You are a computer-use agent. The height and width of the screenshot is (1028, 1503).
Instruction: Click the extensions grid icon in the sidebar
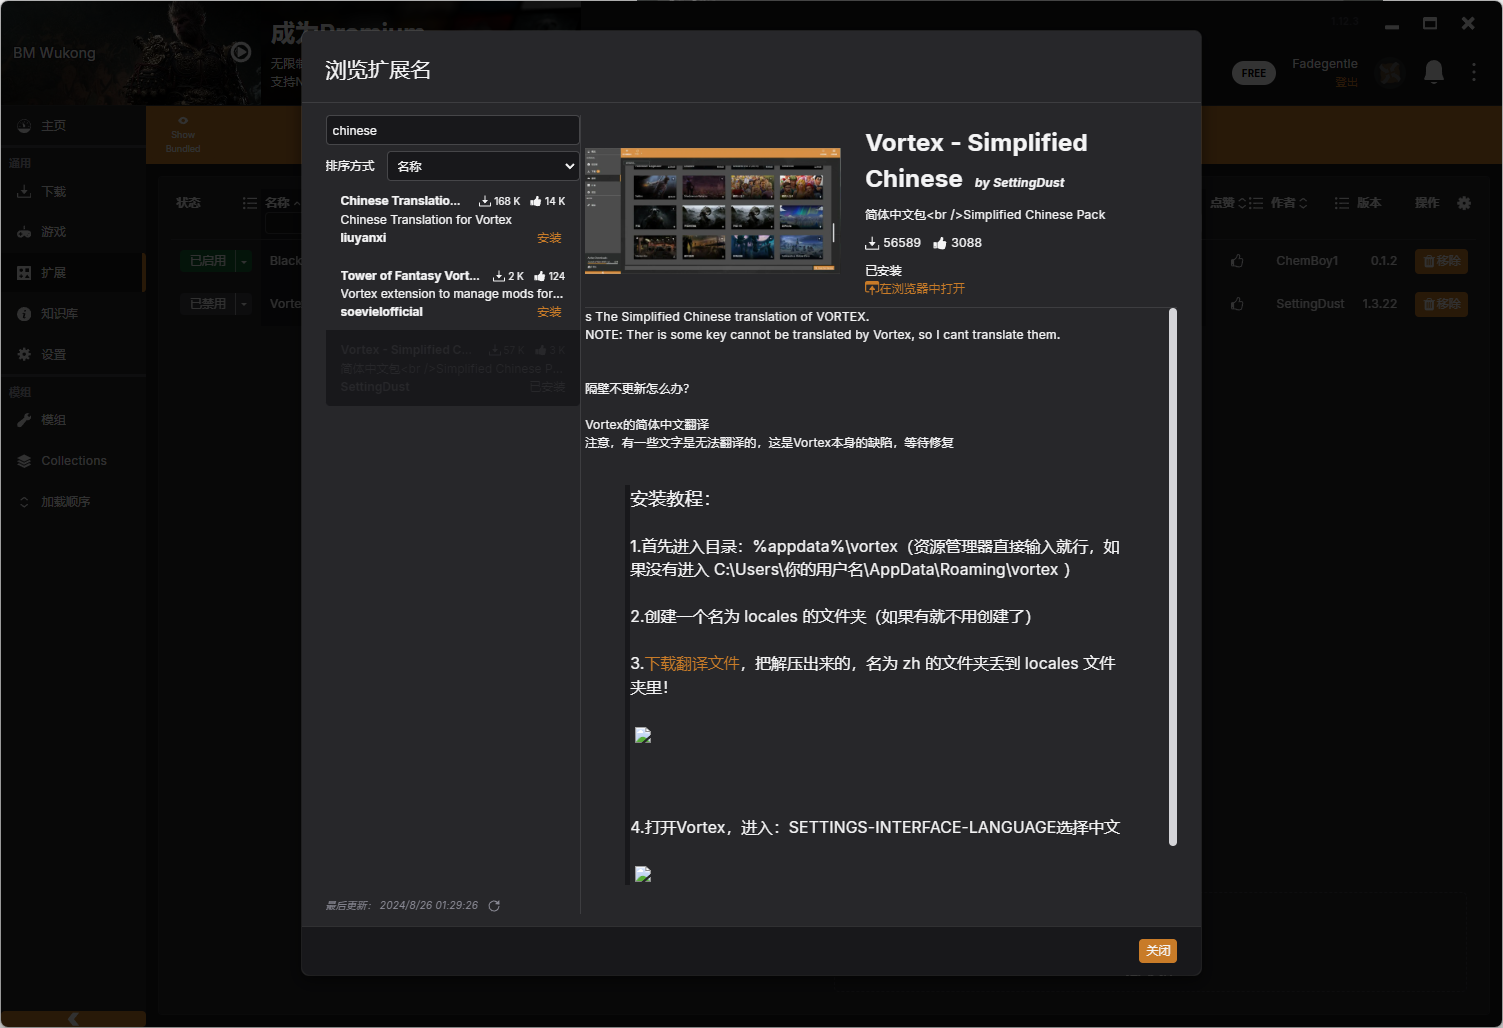tap(24, 273)
